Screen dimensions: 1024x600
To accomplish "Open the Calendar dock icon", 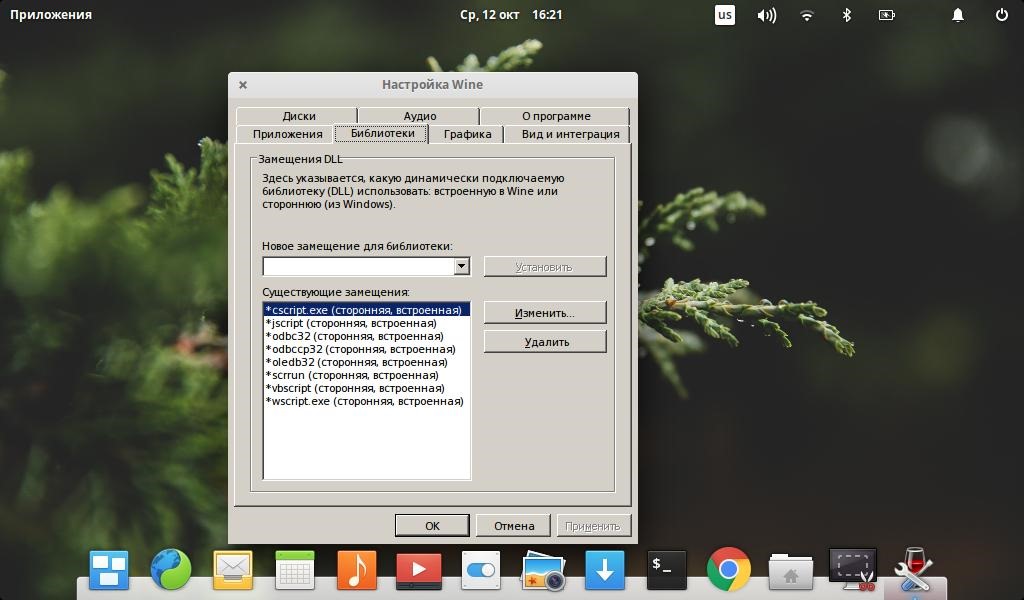I will point(295,570).
